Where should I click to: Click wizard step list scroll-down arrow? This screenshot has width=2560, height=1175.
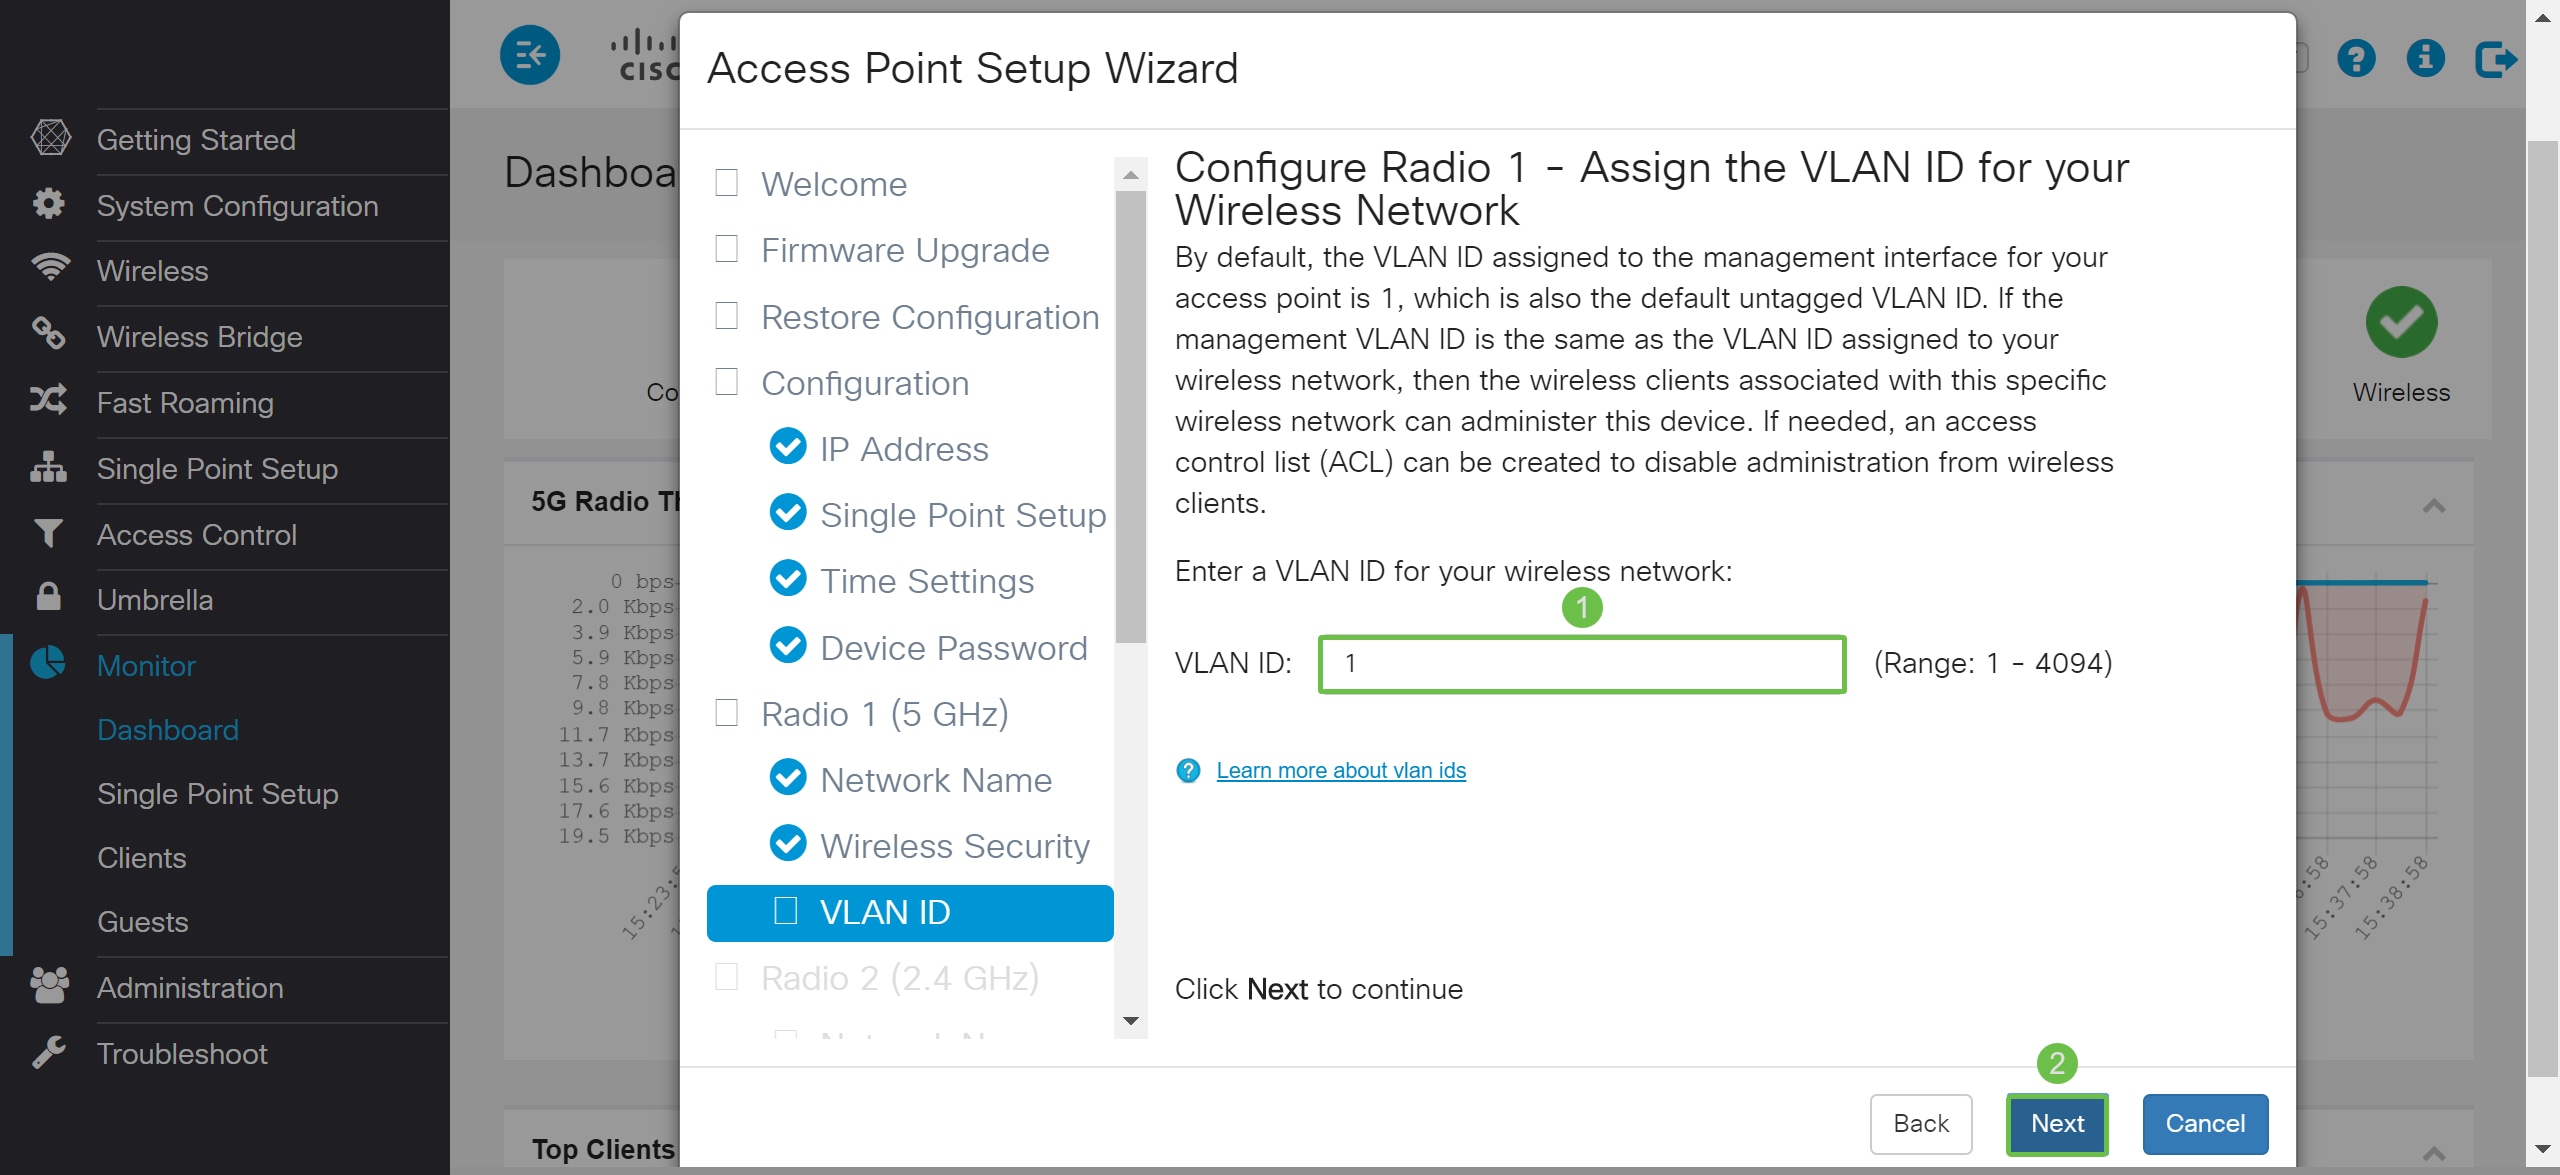click(1131, 1021)
